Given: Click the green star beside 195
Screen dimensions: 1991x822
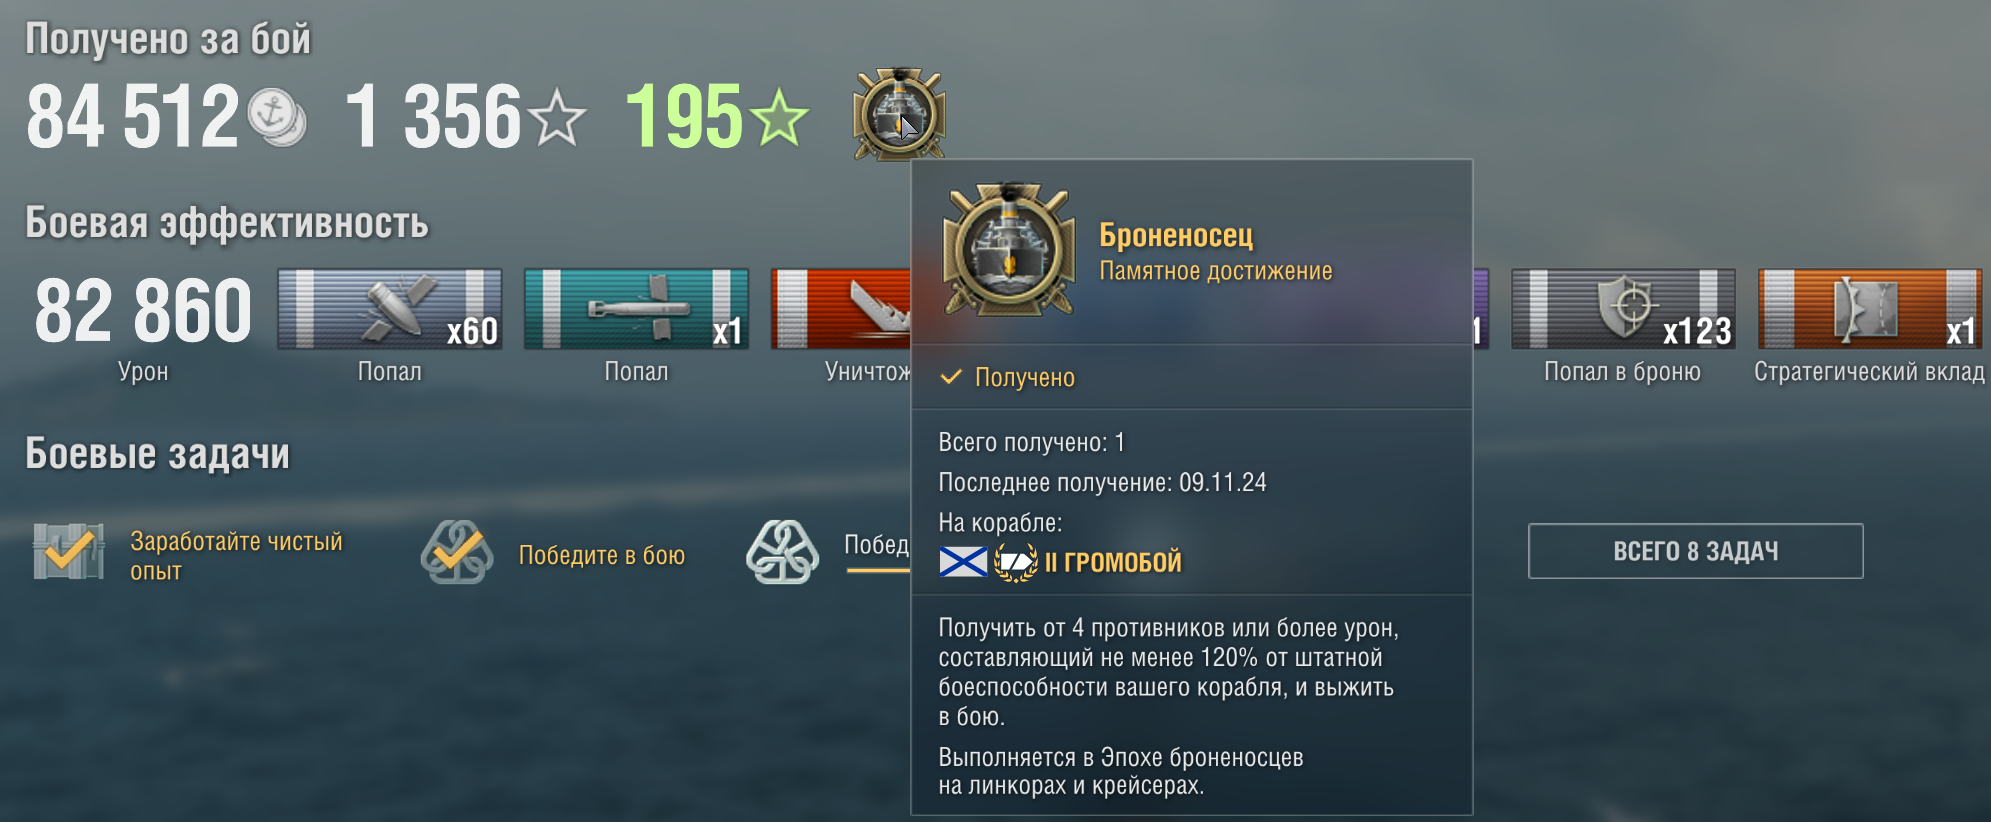Looking at the screenshot, I should point(779,117).
